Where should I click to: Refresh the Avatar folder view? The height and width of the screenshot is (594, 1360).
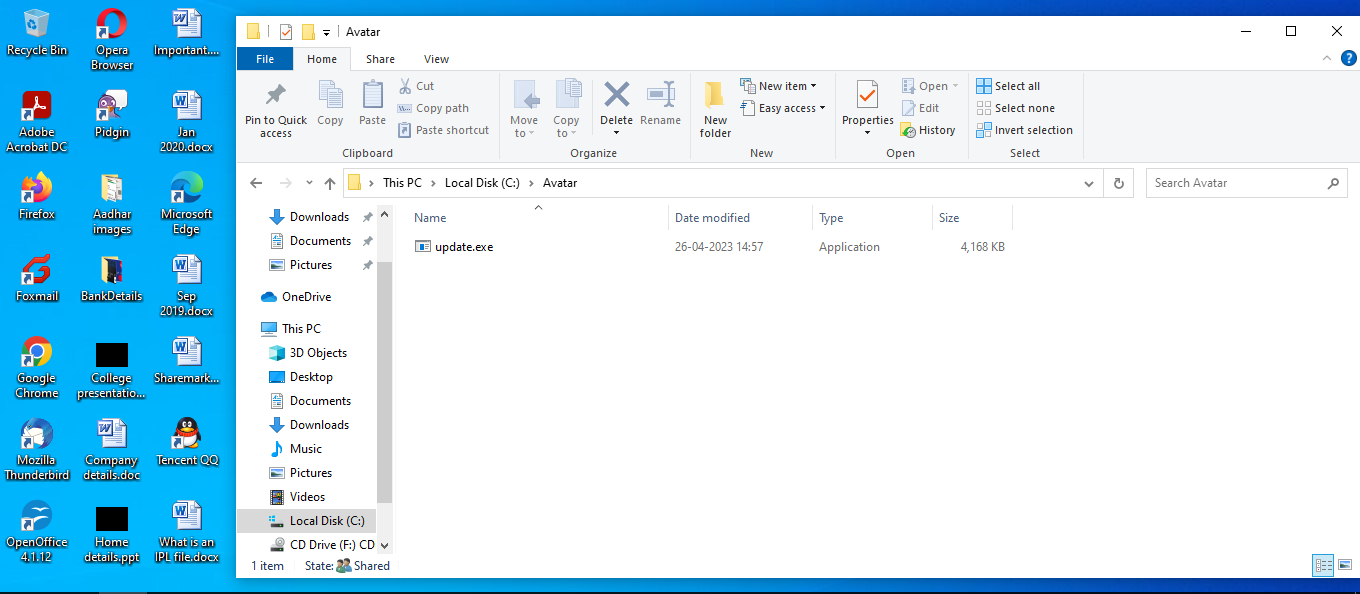[1118, 182]
